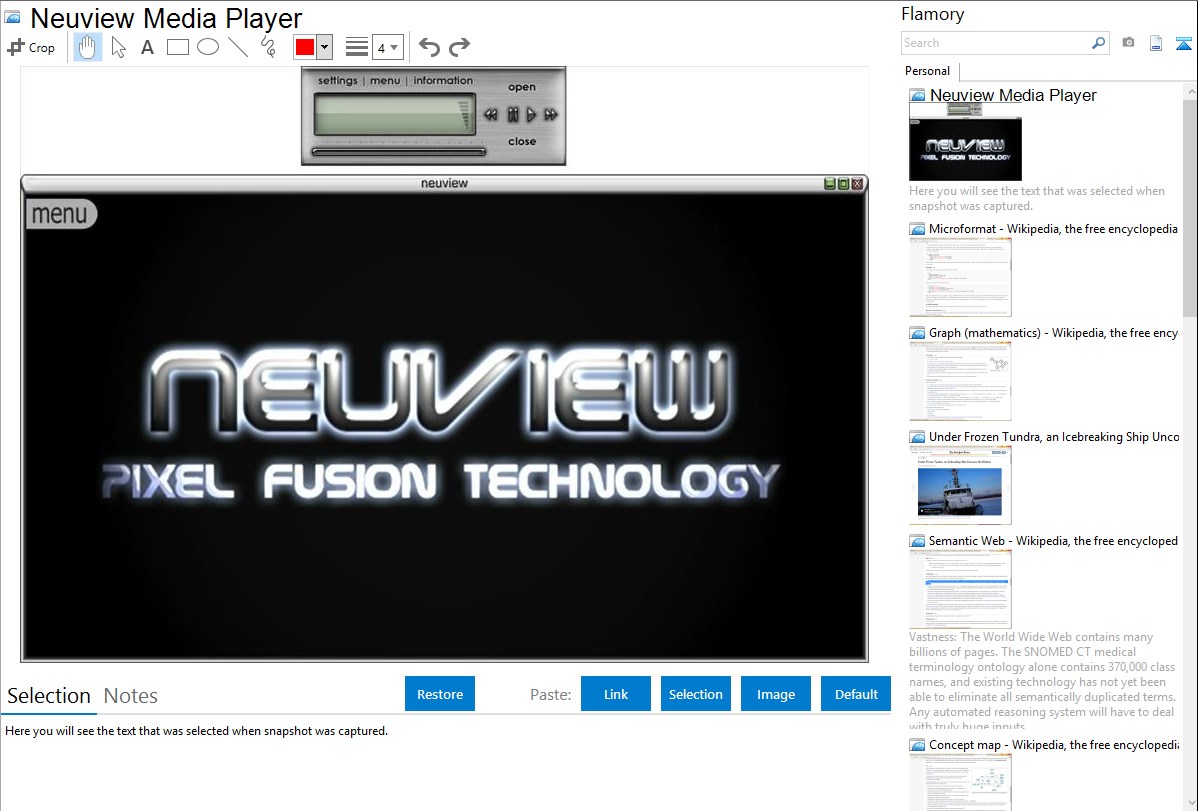Screen dimensions: 1198x811
Task: Take a new snapshot with camera icon
Action: 1128,43
